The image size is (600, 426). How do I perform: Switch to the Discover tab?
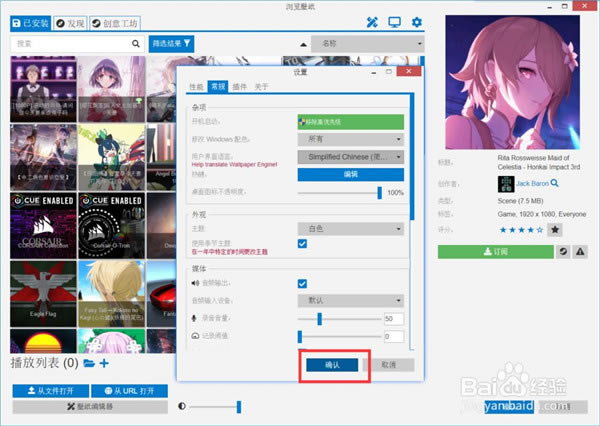coord(70,23)
